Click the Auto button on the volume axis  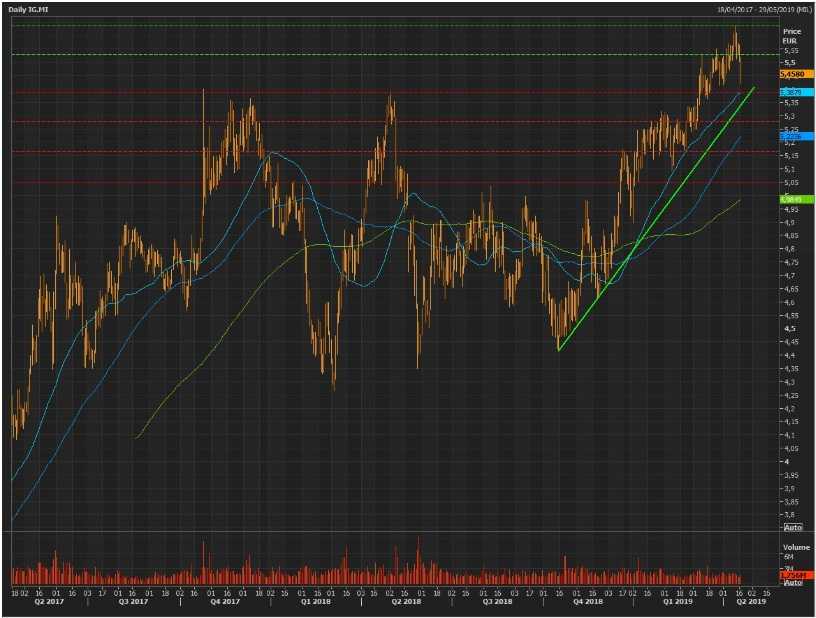tap(793, 583)
